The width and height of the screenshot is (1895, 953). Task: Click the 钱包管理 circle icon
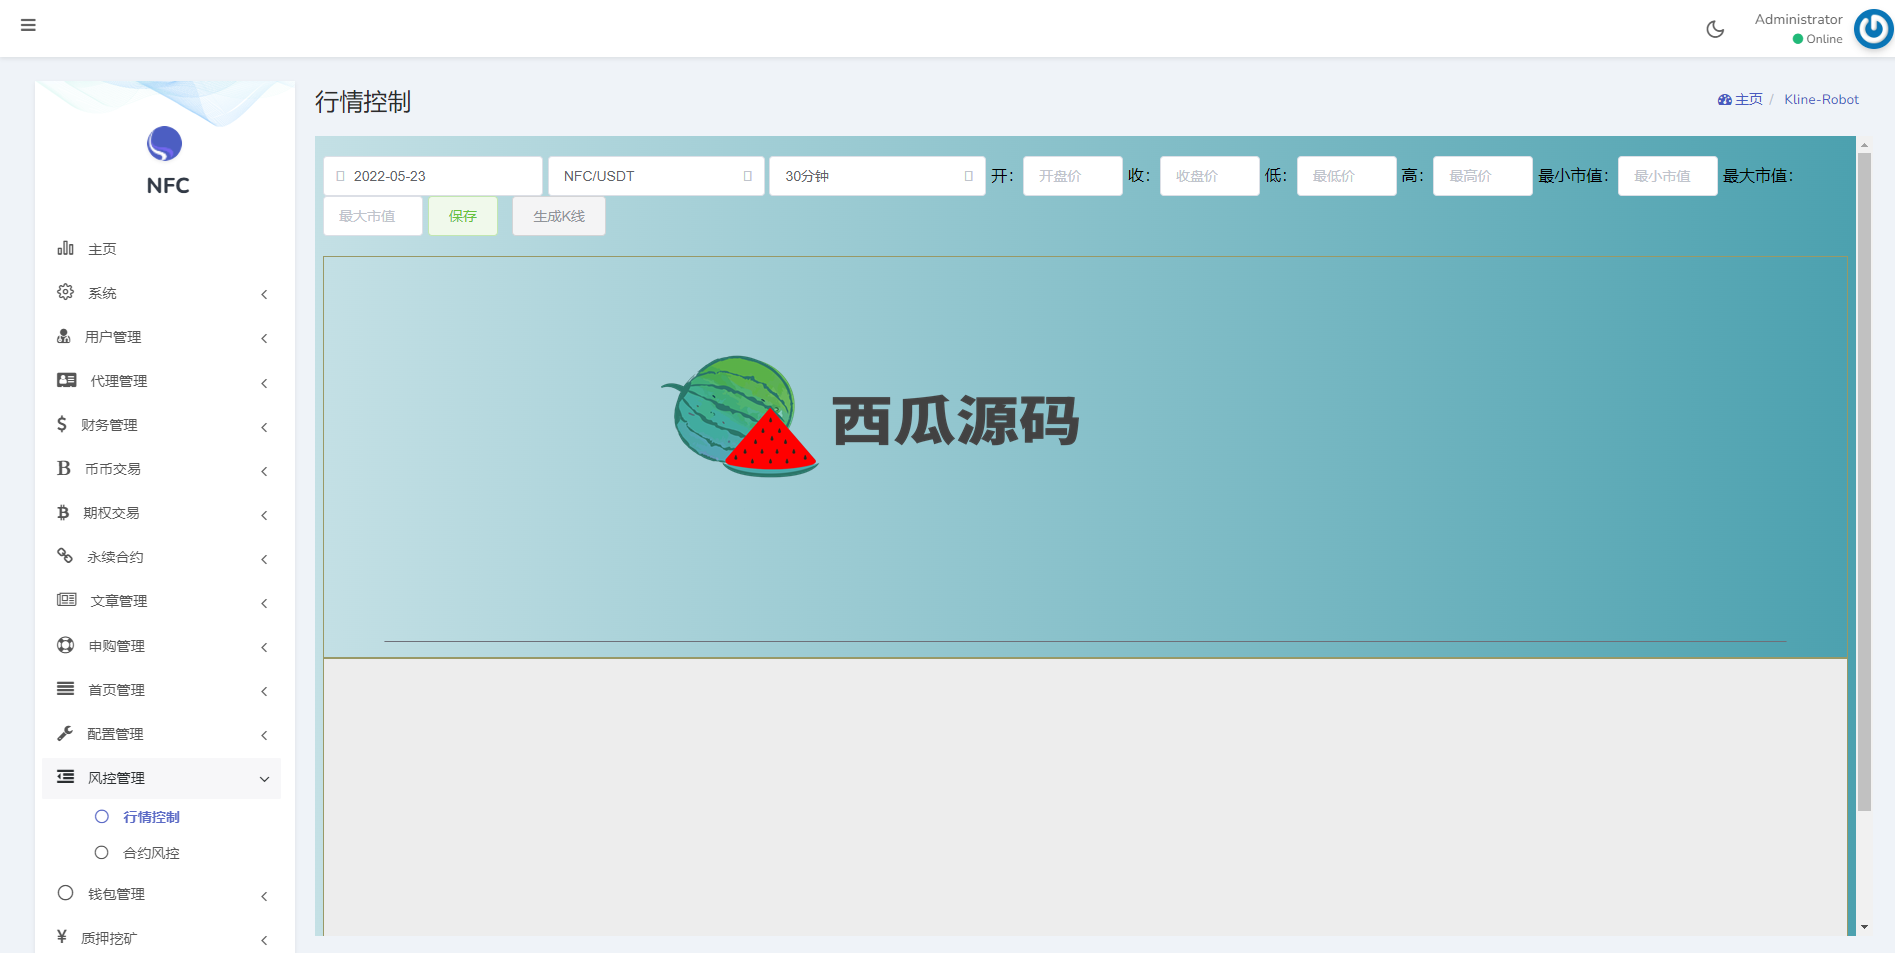(66, 893)
